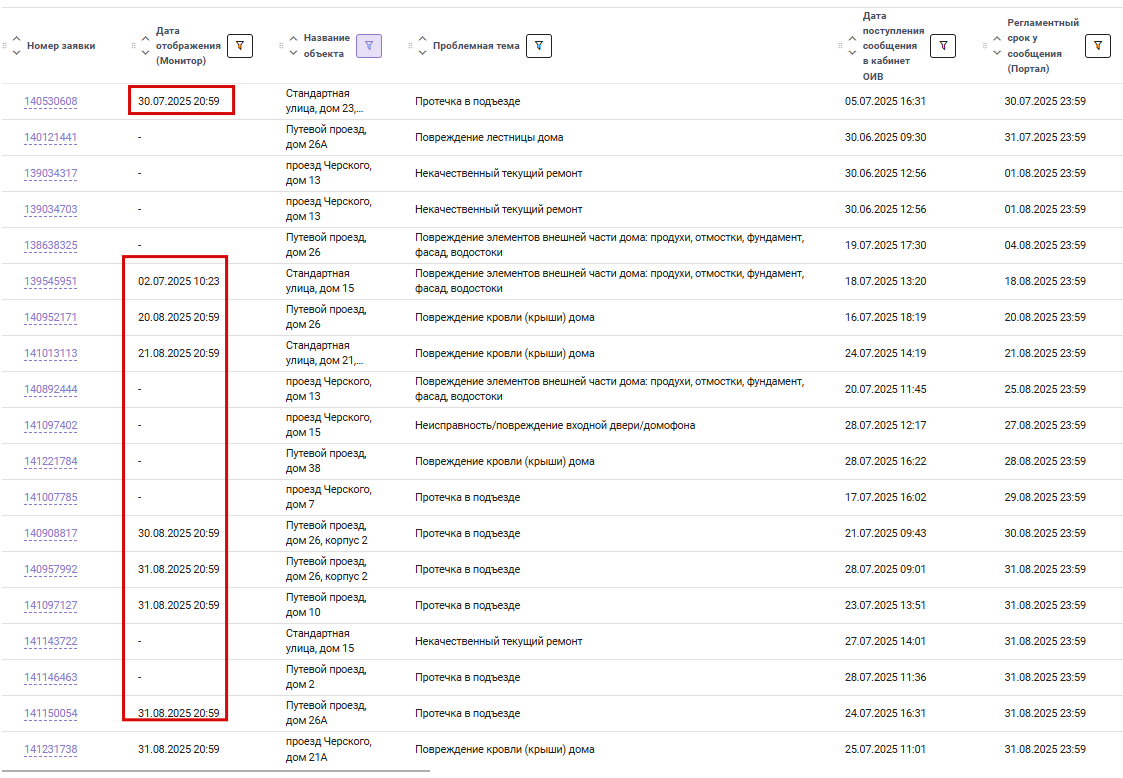The height and width of the screenshot is (778, 1123).
Task: Sort descending Дата отображения (Монитор) arrow
Action: (145, 53)
